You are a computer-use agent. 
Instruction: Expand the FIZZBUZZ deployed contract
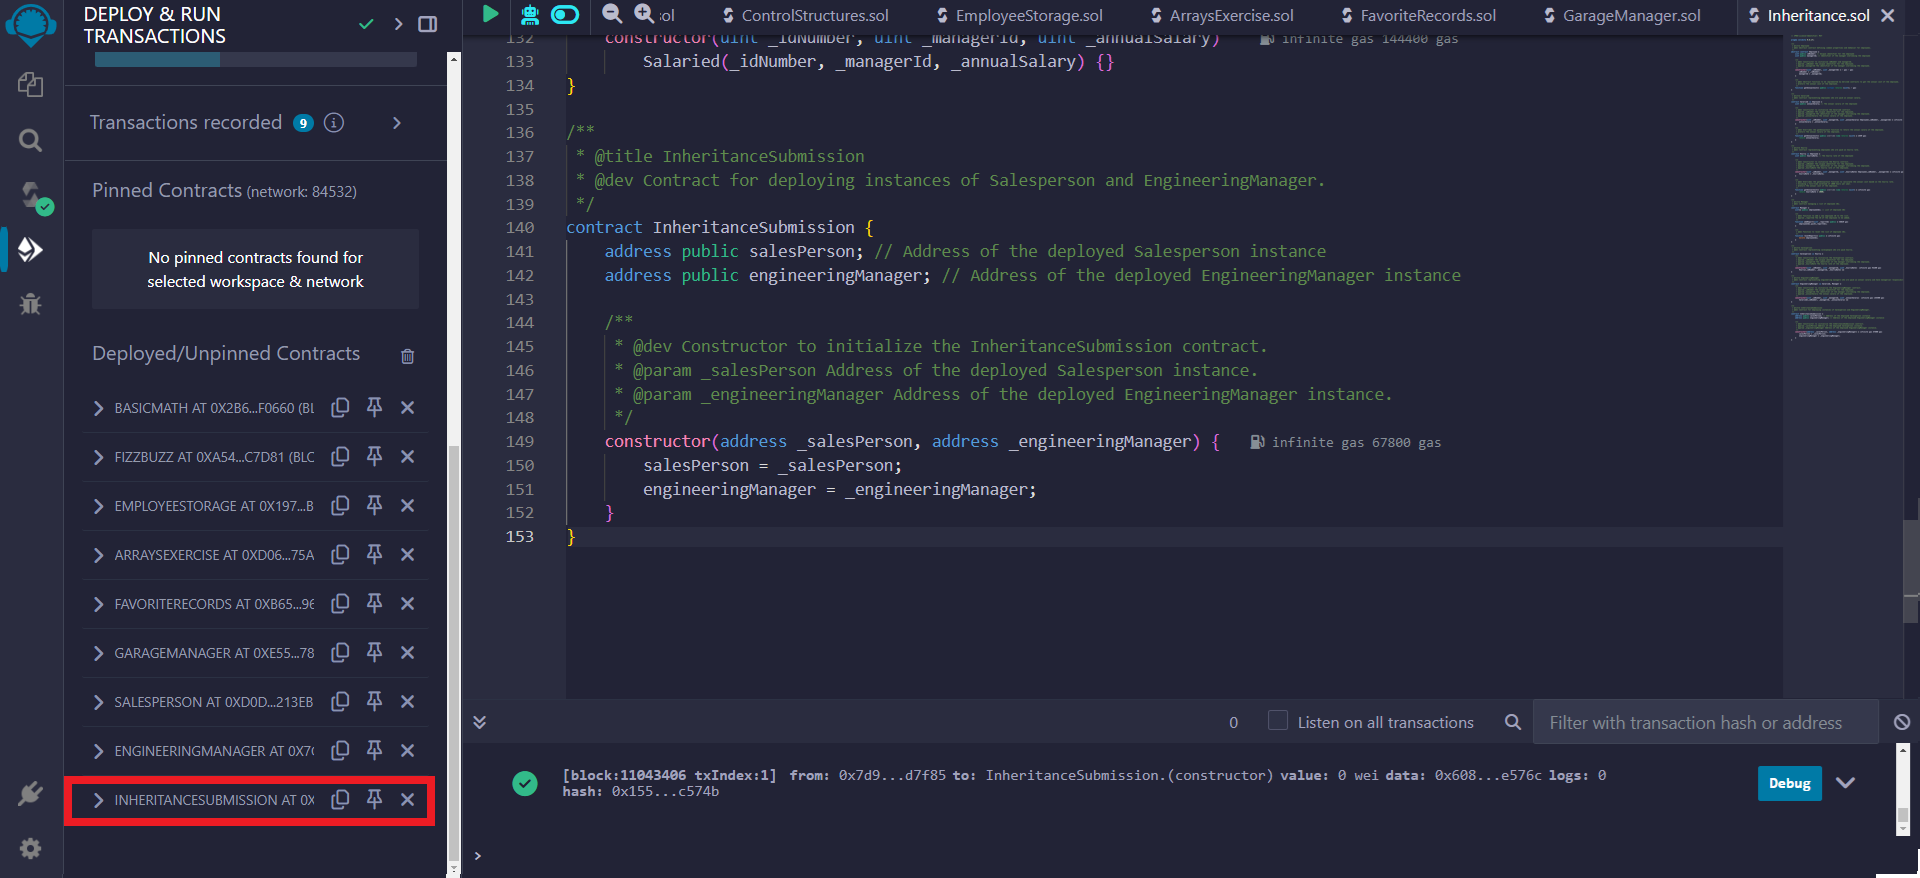click(x=98, y=457)
